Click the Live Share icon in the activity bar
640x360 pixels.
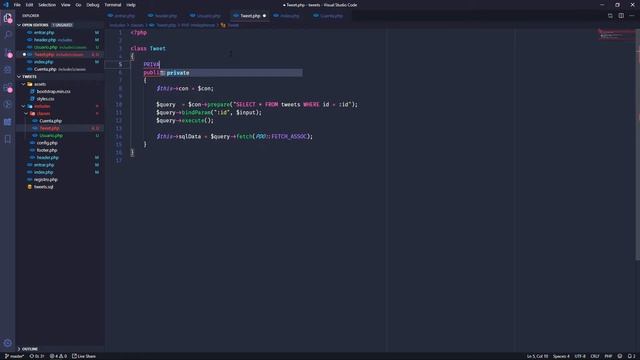click(x=8, y=104)
